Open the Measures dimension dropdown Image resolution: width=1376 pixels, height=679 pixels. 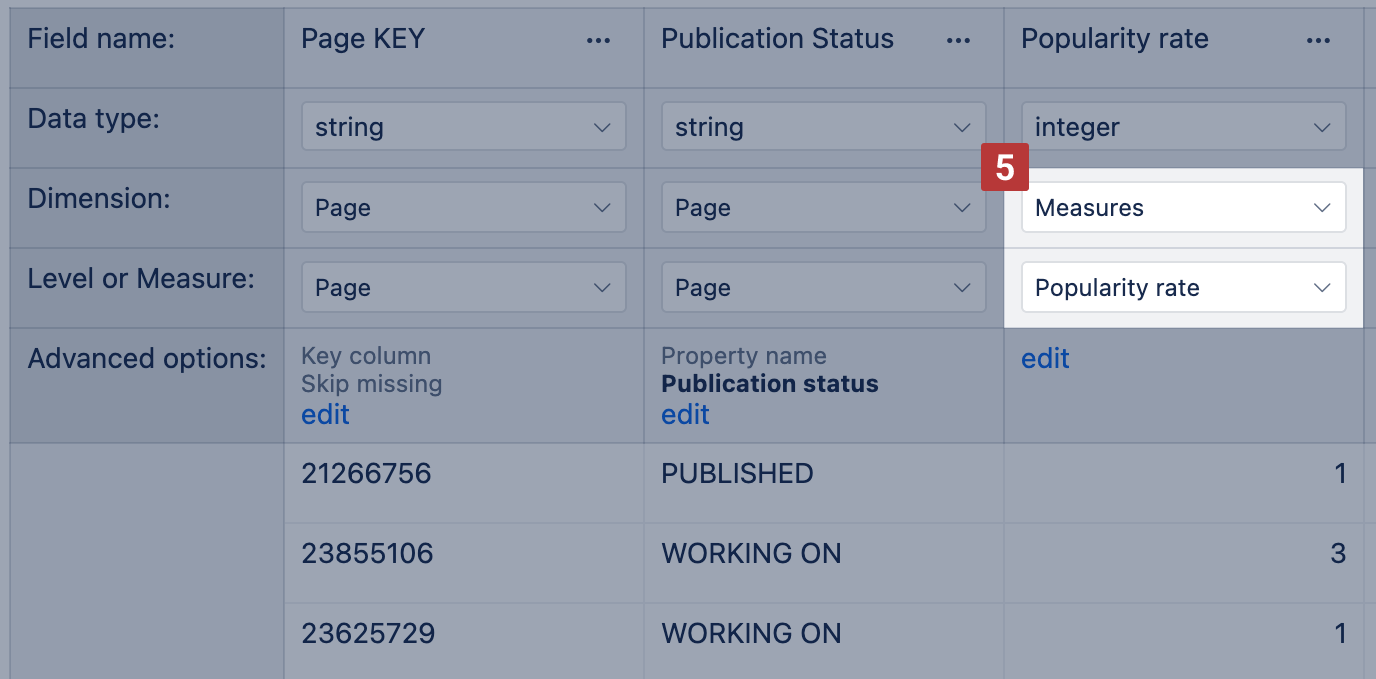(1183, 208)
